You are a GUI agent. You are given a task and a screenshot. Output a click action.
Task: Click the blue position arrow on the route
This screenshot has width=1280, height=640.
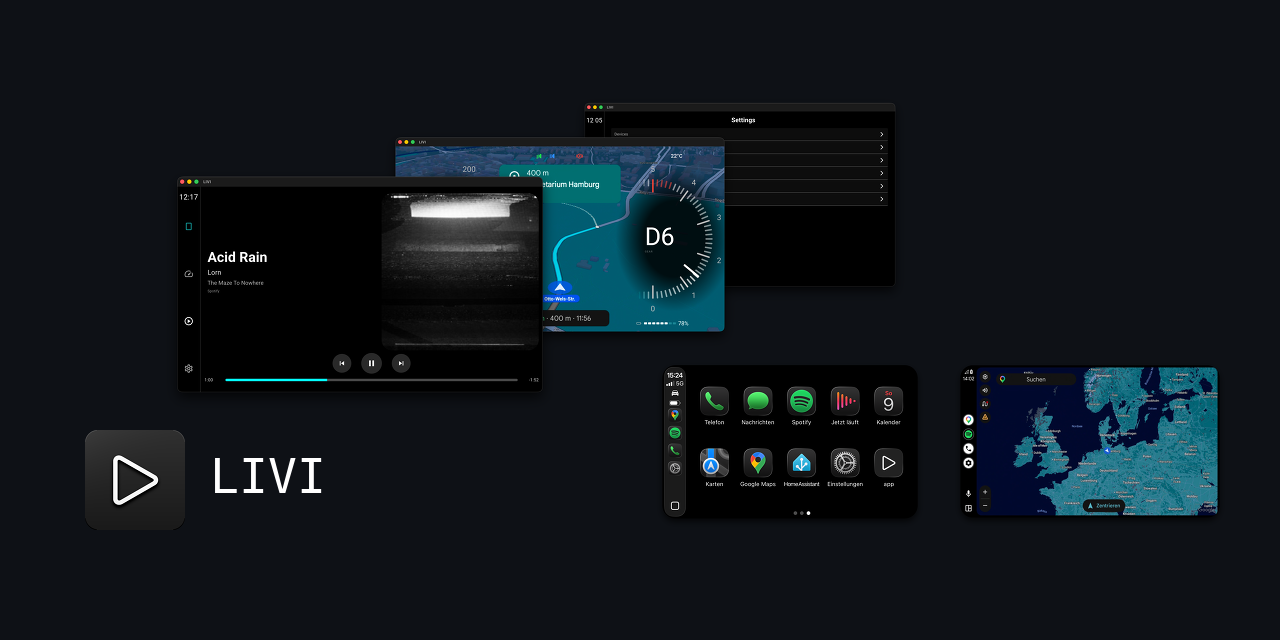(x=559, y=287)
